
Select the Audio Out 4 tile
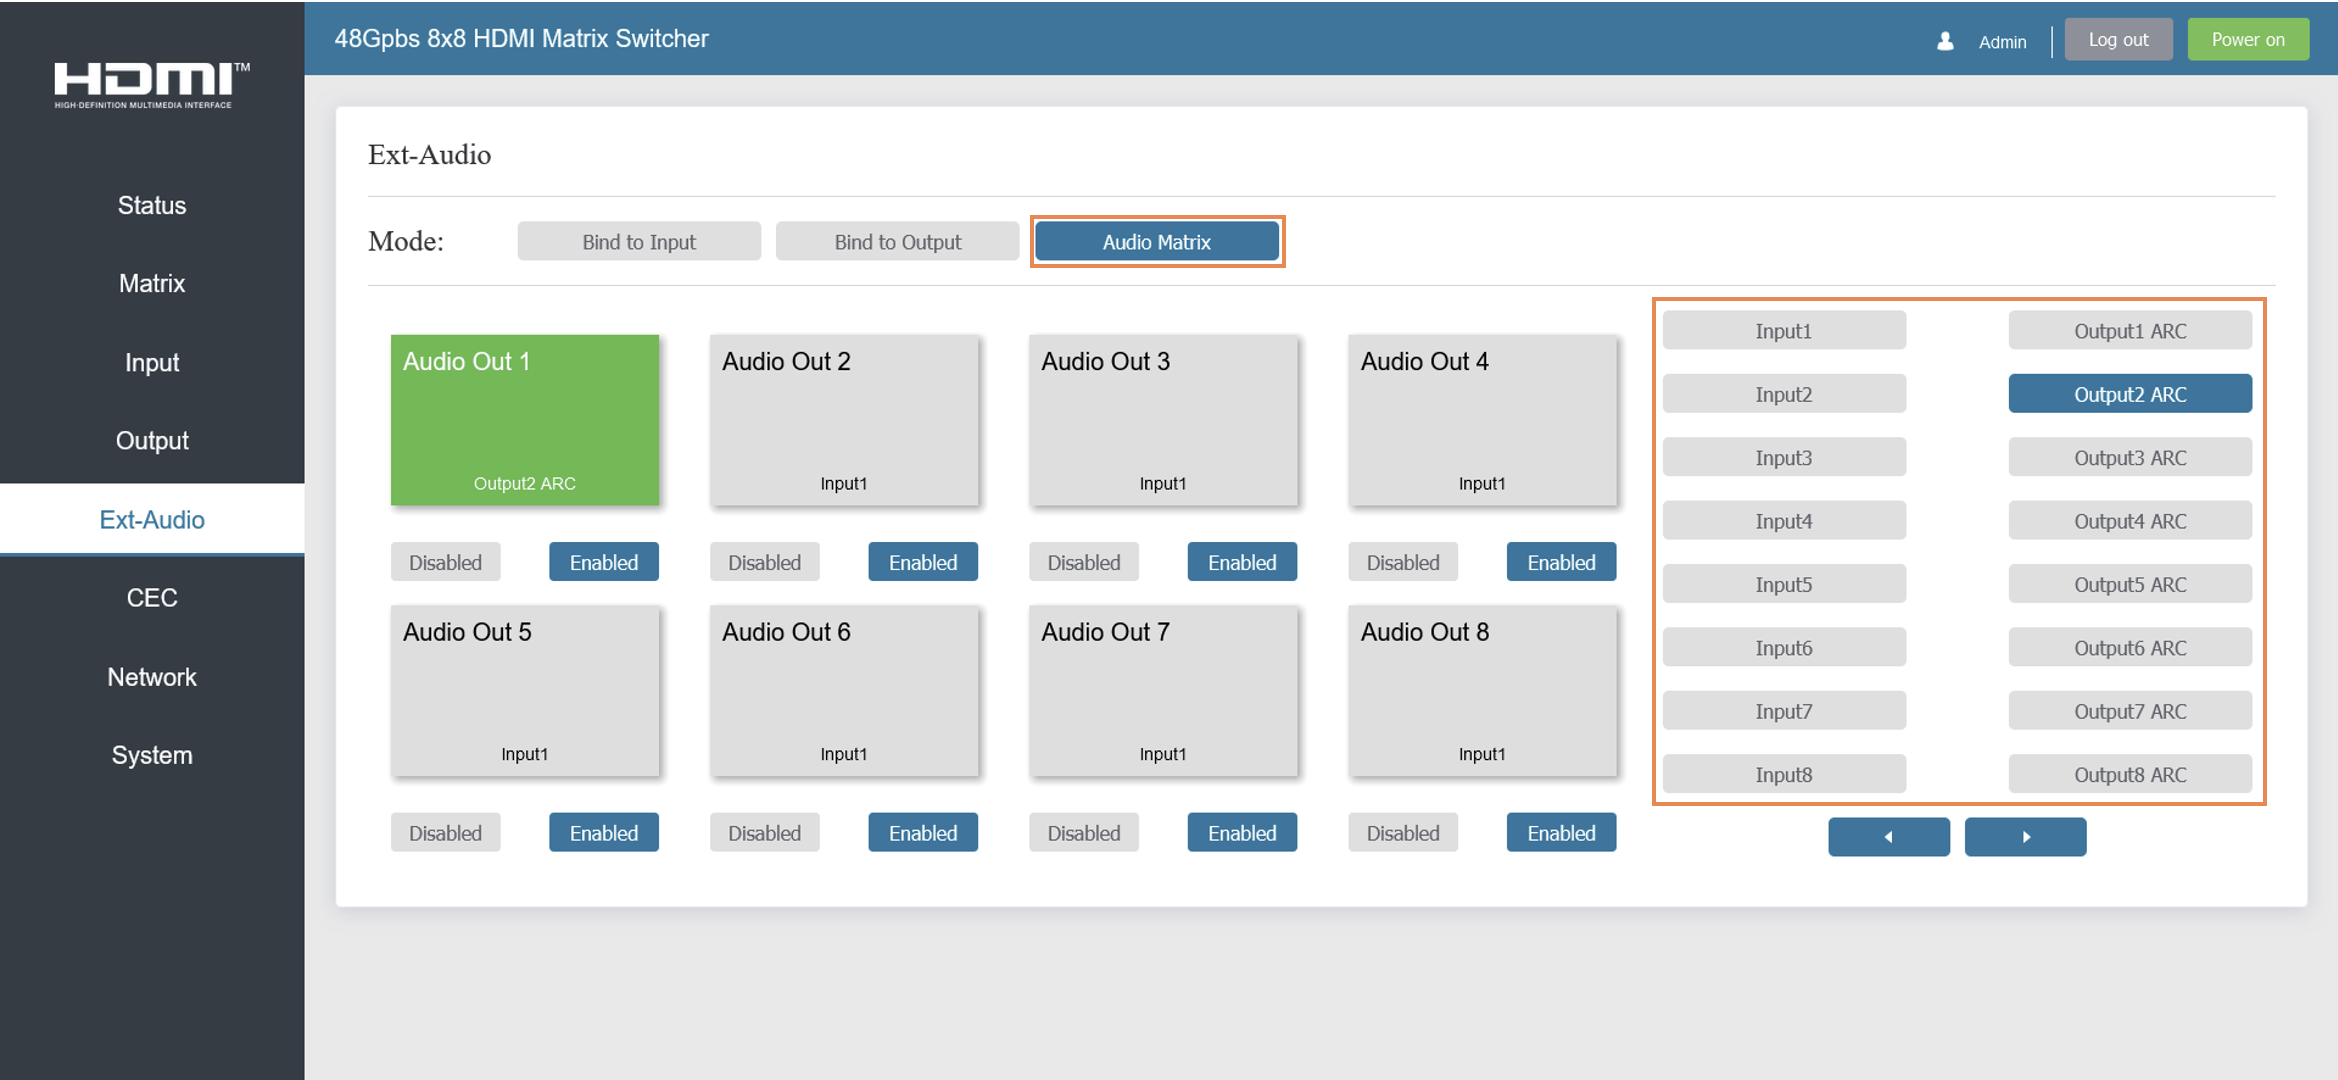(1482, 420)
